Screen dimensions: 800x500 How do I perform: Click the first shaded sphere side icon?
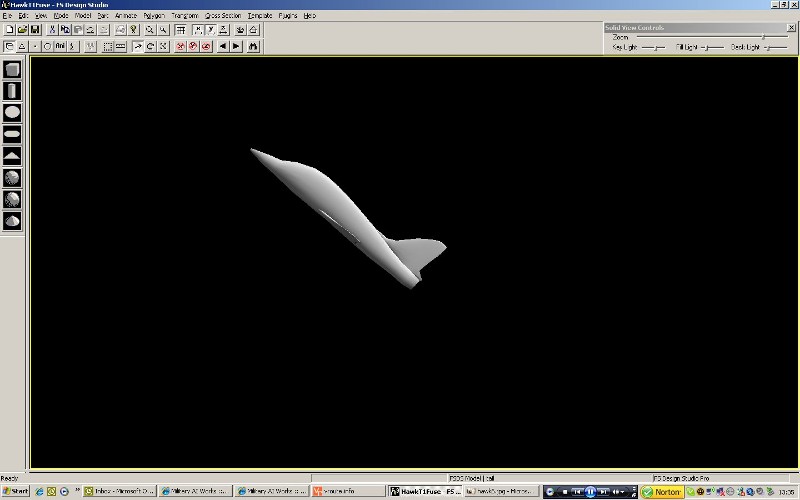(12, 178)
